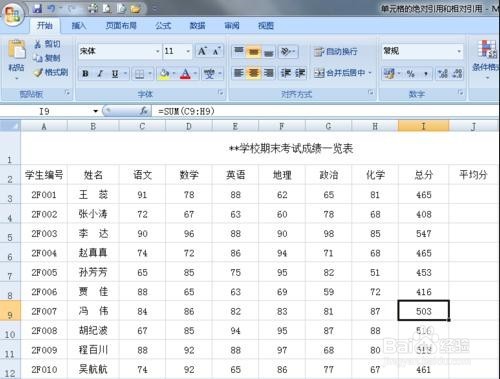Apply comma style
Image resolution: width=500 pixels, height=379 pixels.
click(426, 74)
